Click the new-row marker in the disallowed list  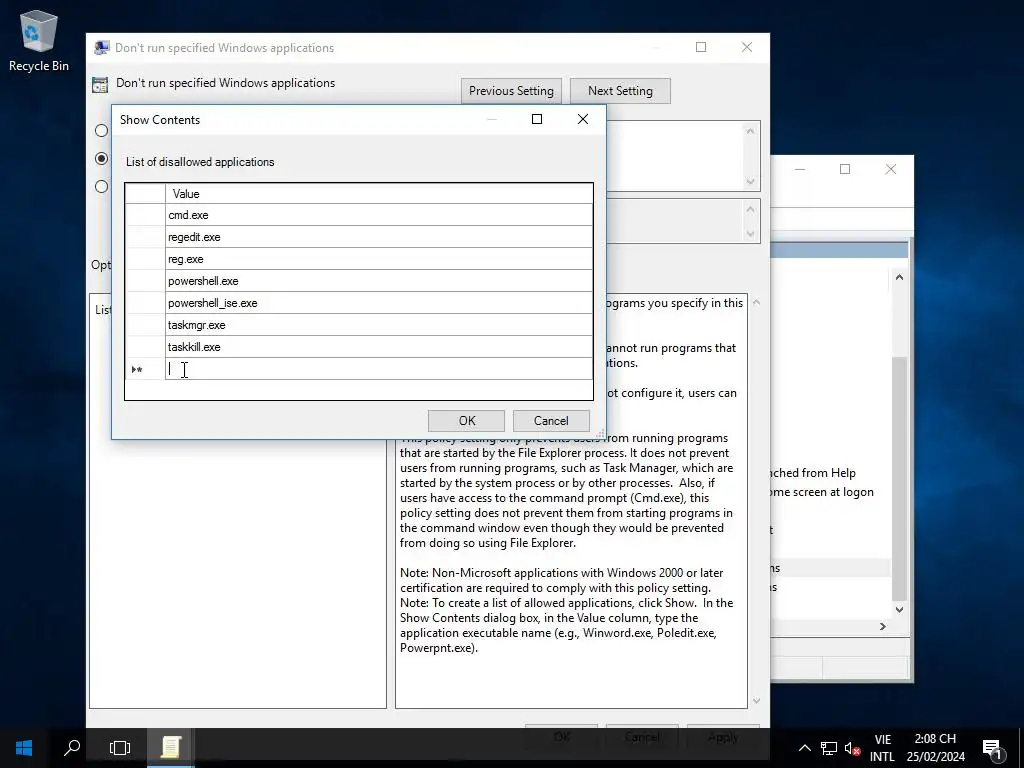(137, 370)
